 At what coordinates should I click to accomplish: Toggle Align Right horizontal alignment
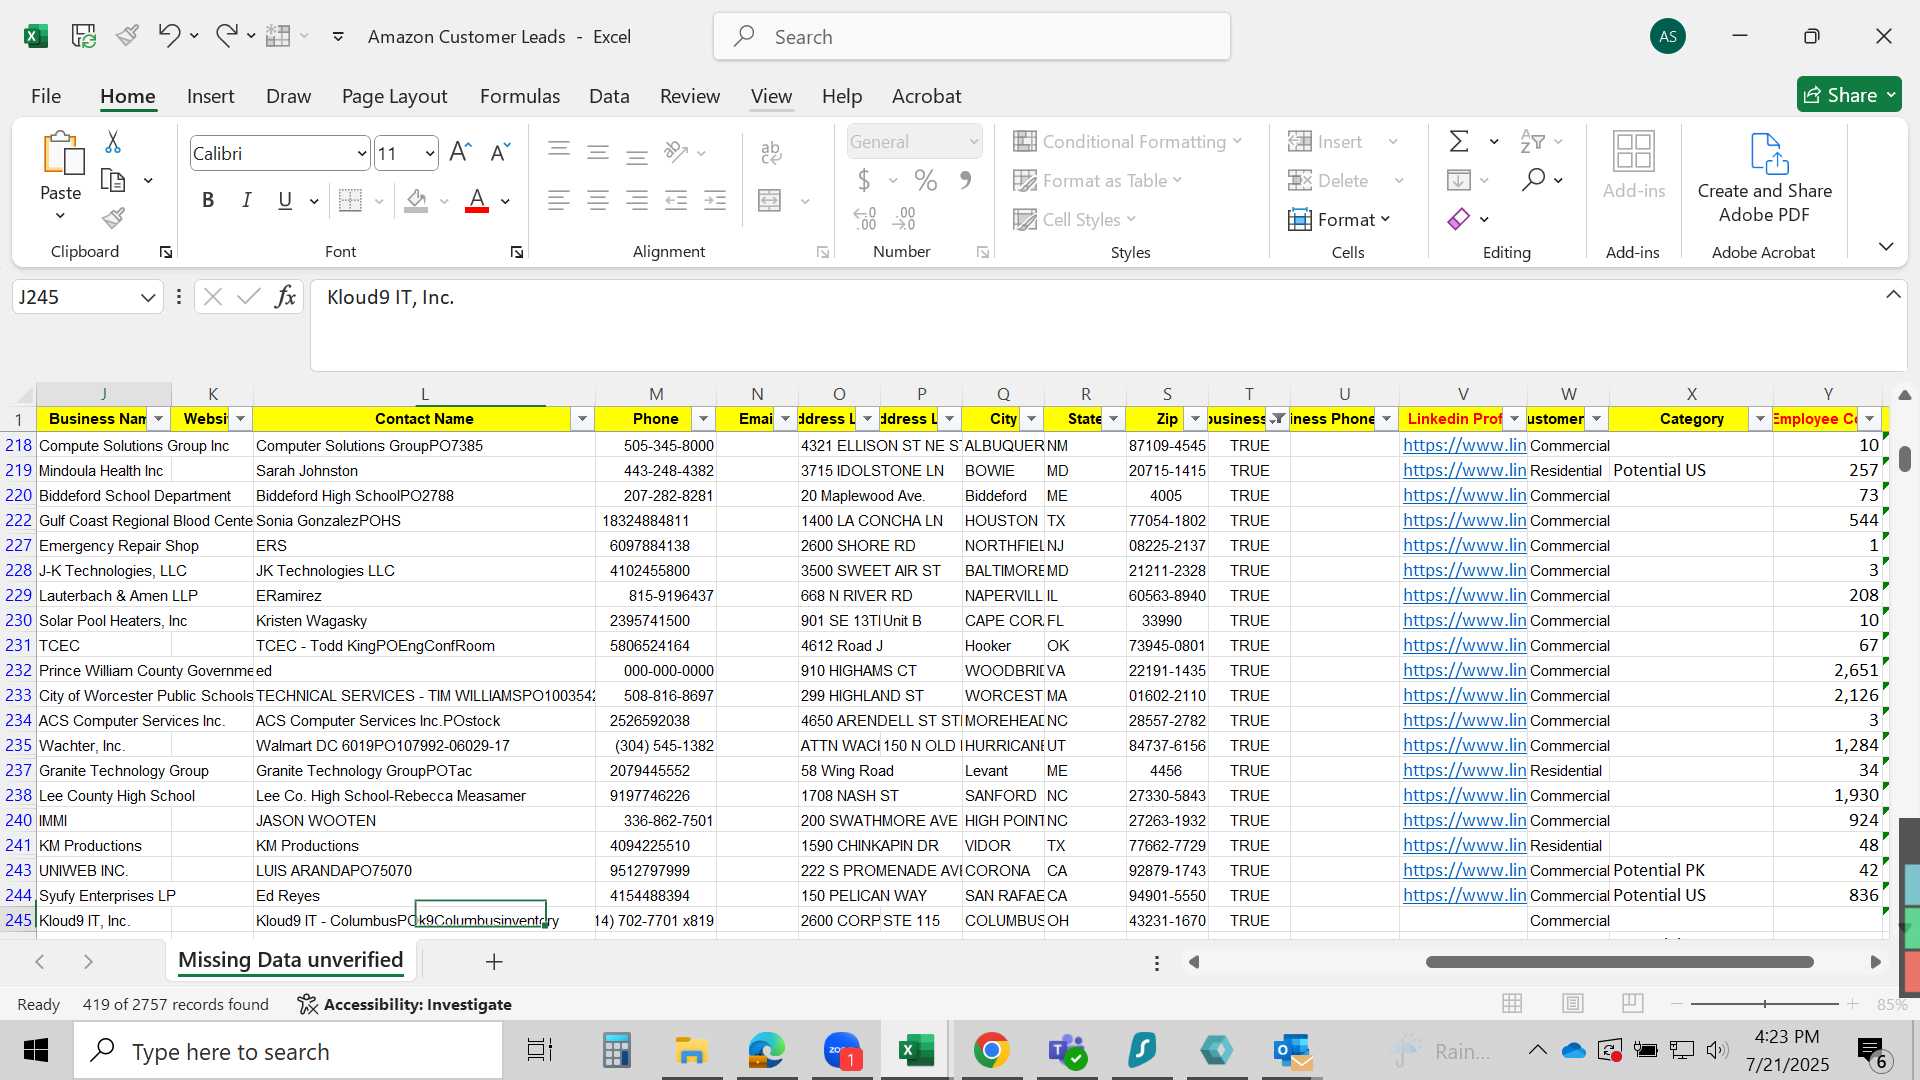637,201
